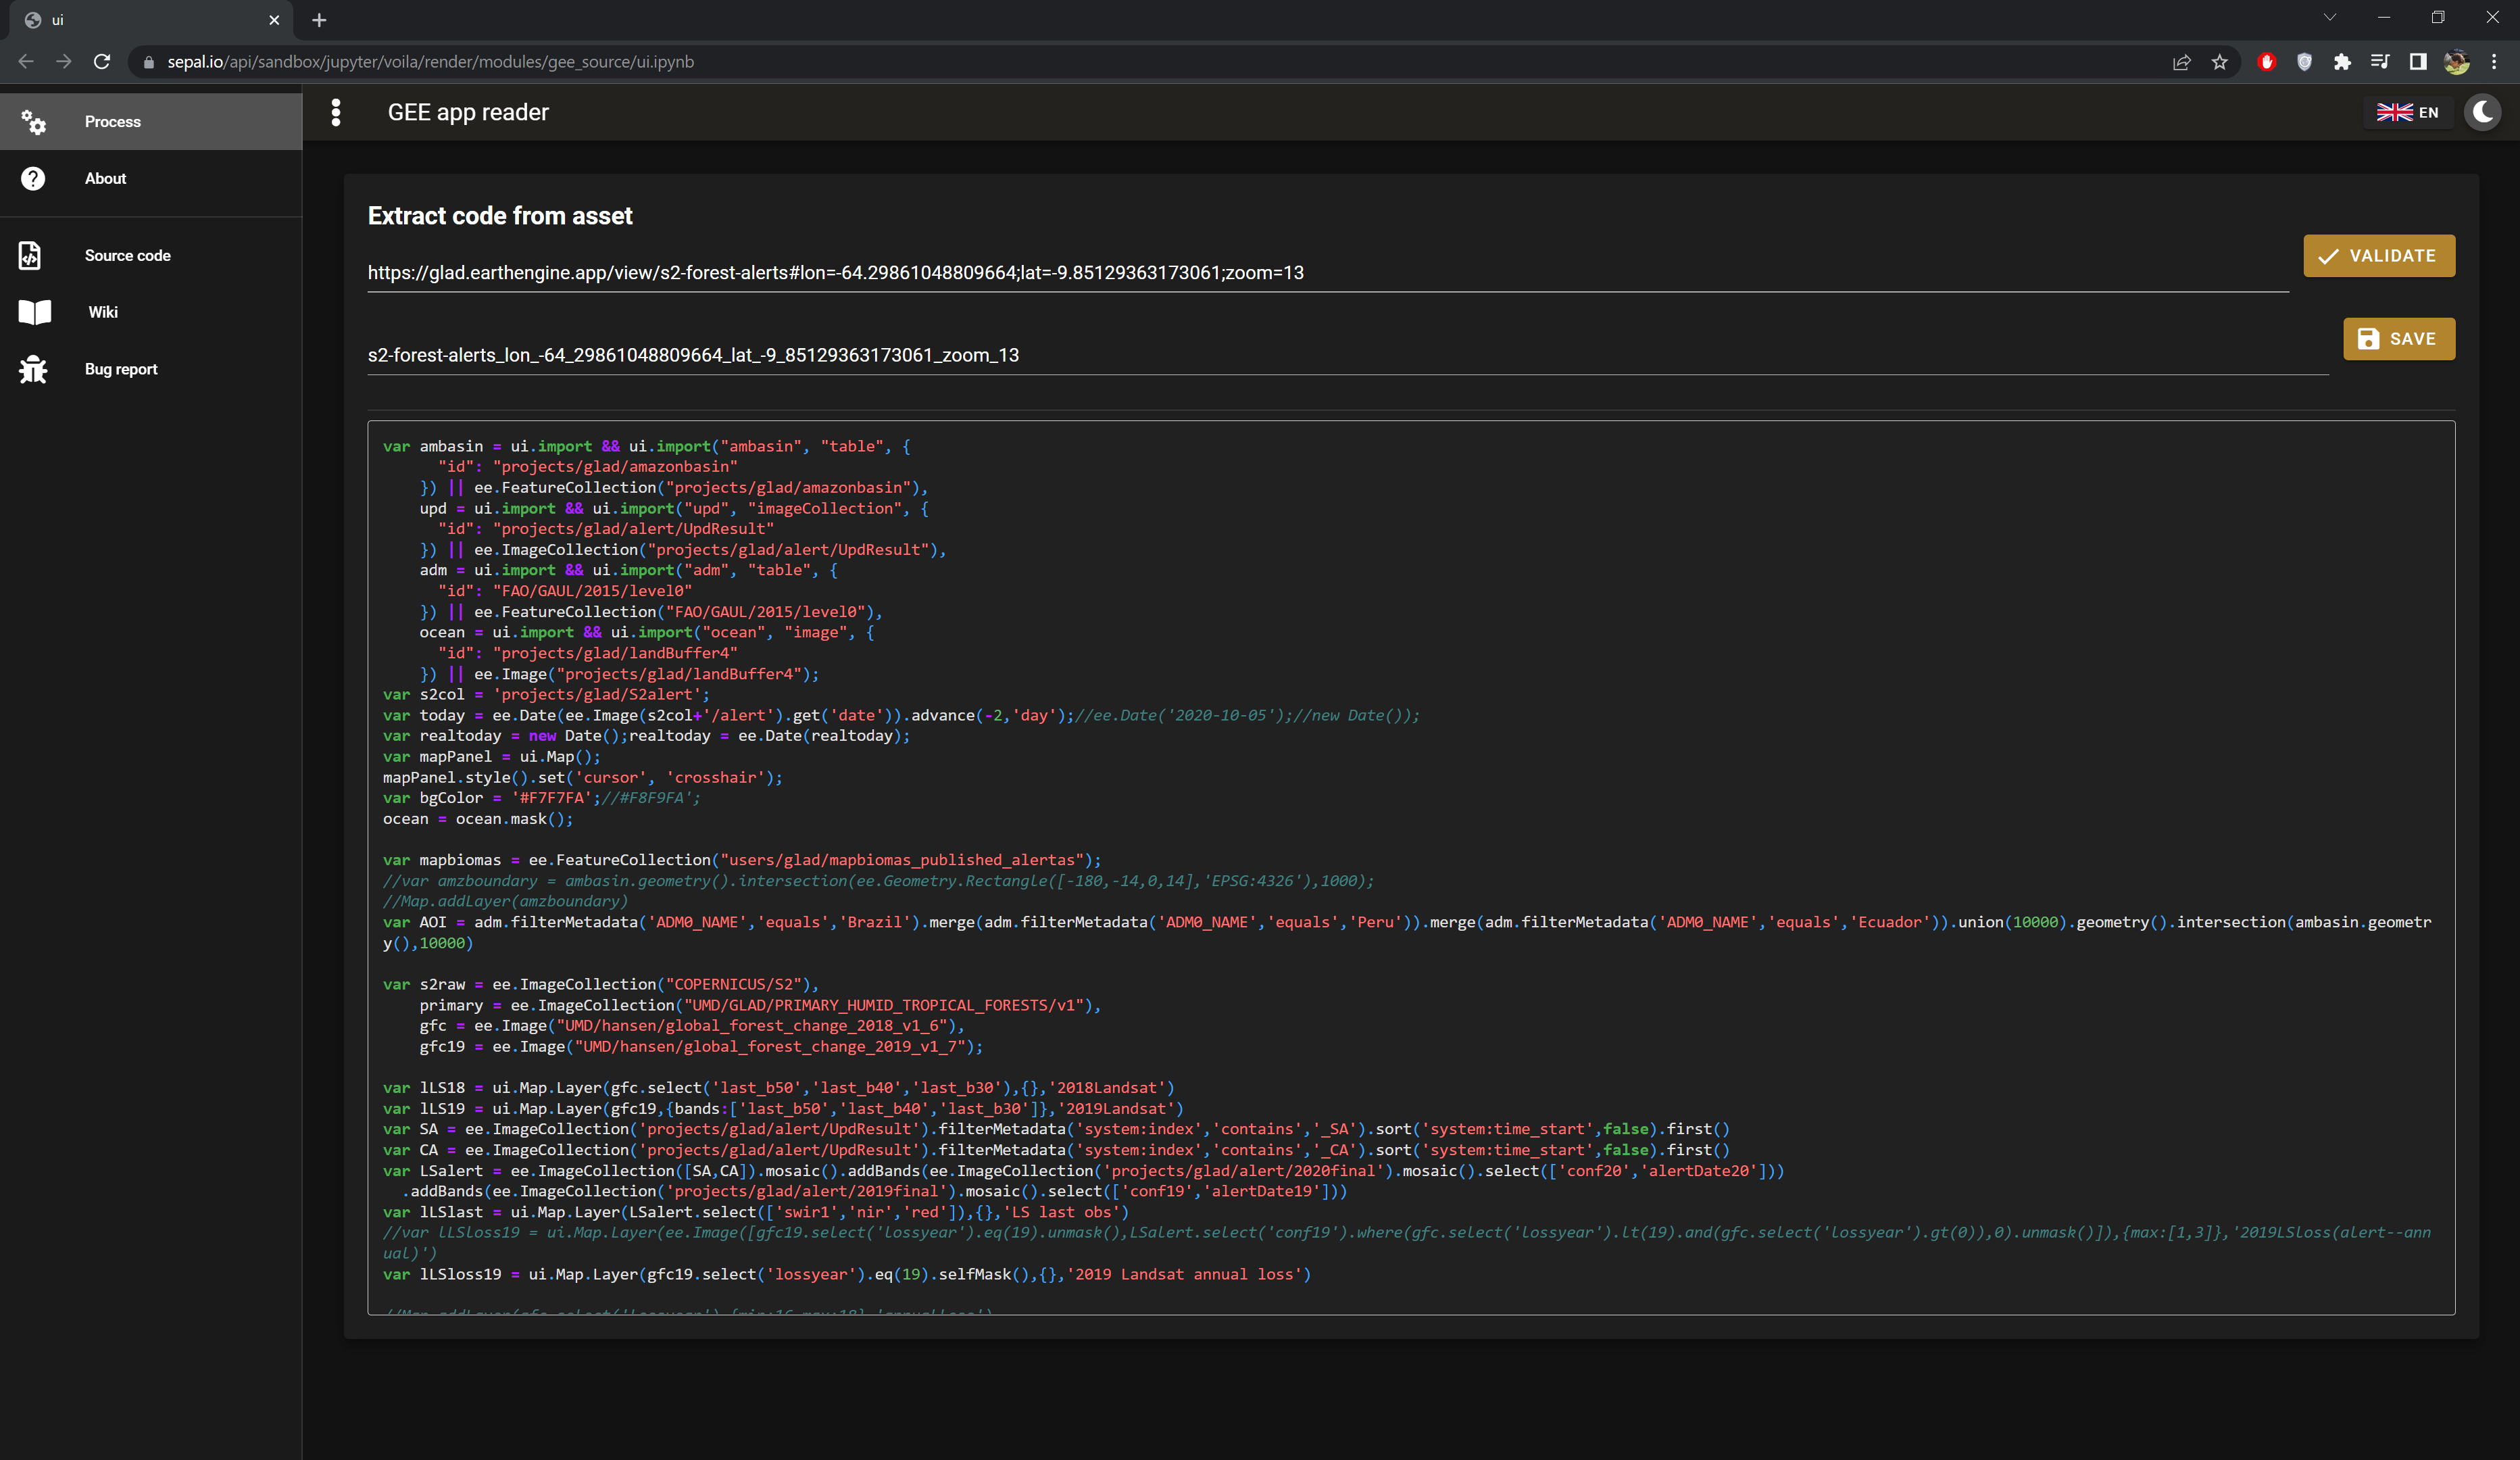Image resolution: width=2520 pixels, height=1460 pixels.
Task: Open the EN language dropdown
Action: click(2407, 112)
